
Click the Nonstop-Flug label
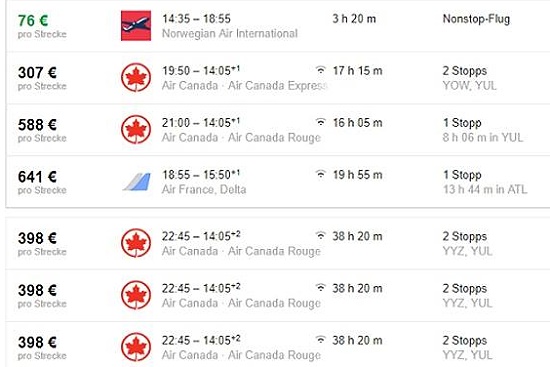(x=476, y=19)
